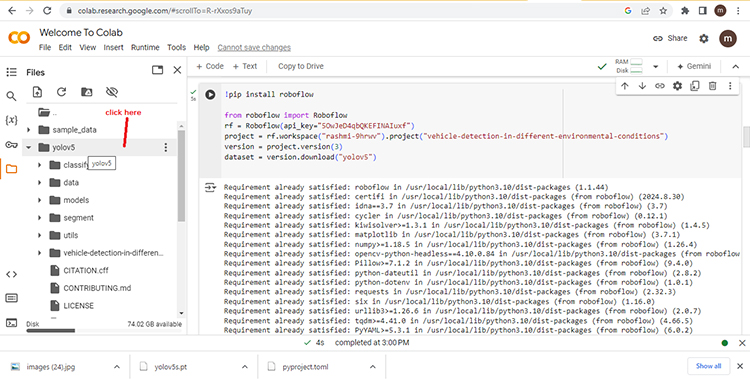Open cell settings gear in cell toolbar

[677, 86]
